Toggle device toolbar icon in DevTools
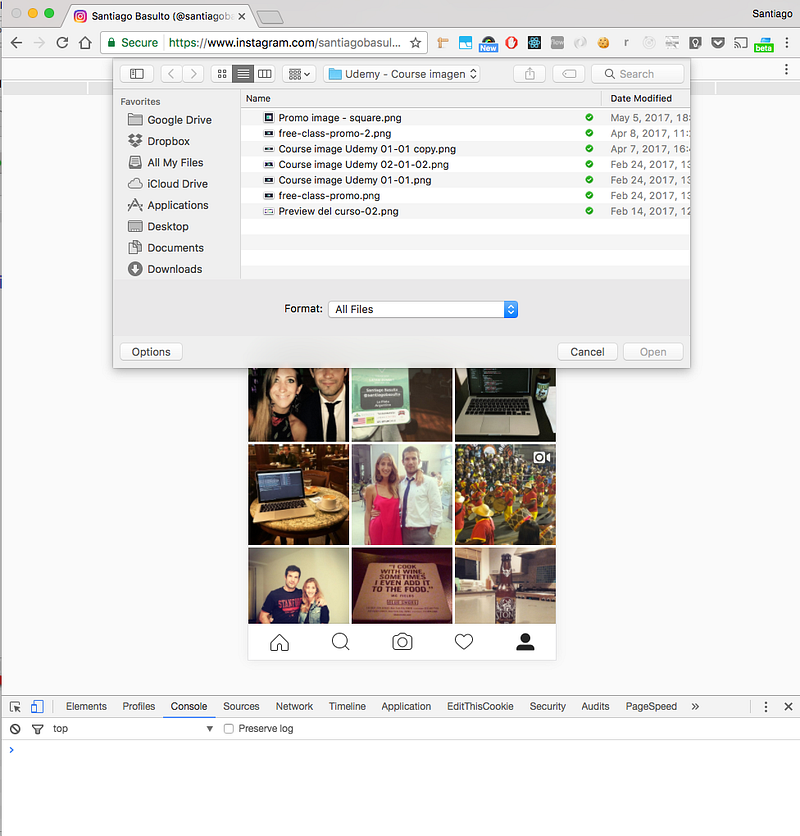The image size is (800, 836). 37,706
